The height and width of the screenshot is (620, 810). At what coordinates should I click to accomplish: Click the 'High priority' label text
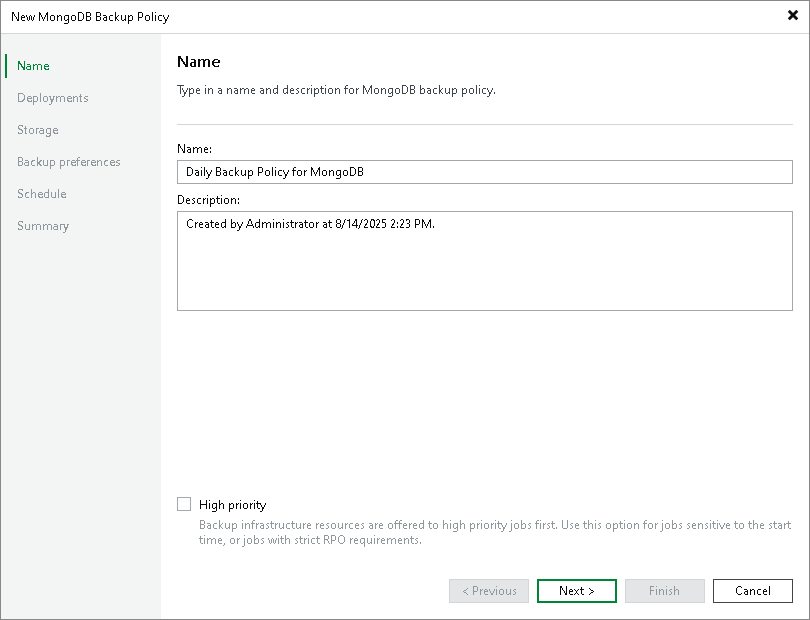(232, 505)
